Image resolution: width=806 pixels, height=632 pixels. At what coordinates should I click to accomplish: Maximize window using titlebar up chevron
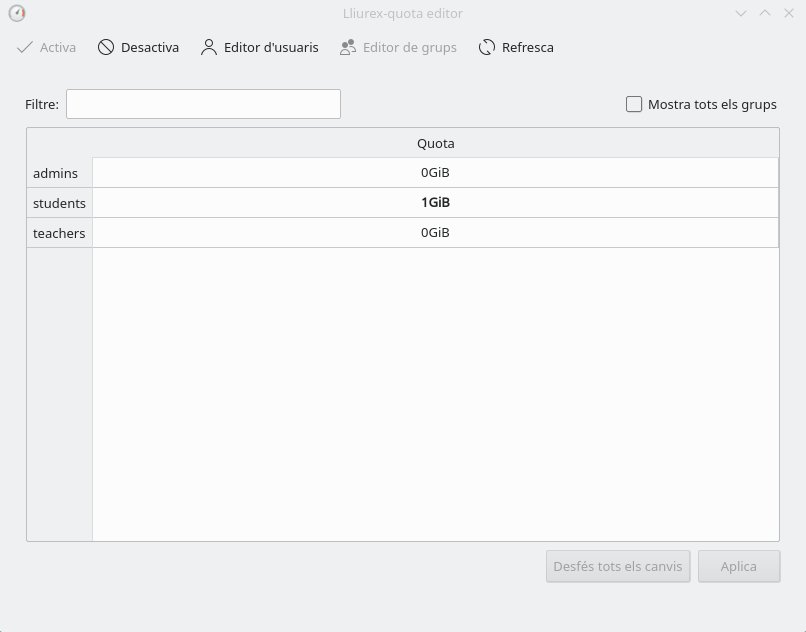[765, 13]
